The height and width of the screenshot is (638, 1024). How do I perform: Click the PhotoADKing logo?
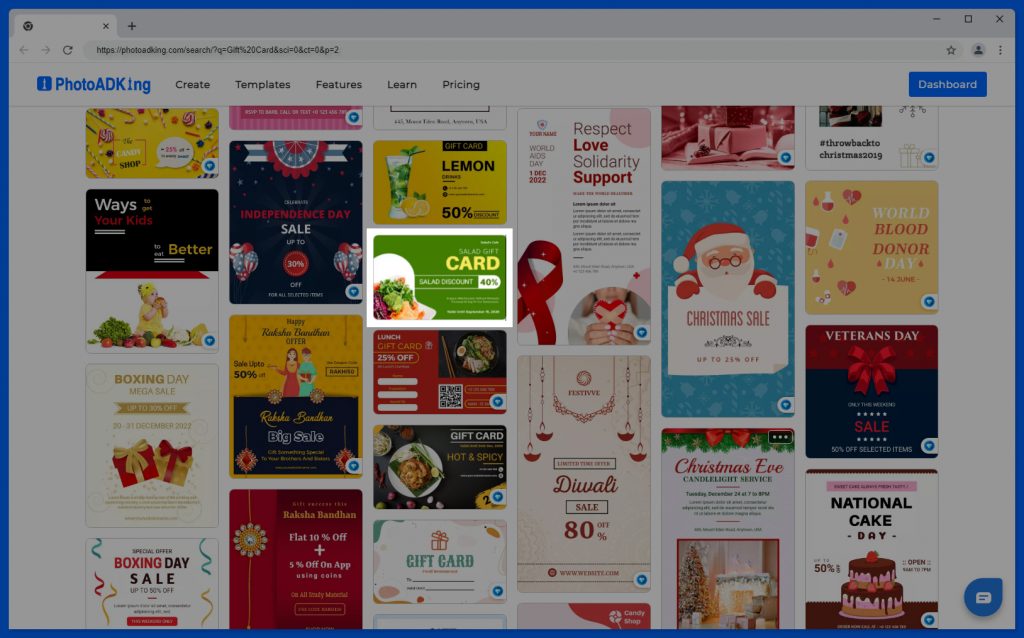click(x=94, y=84)
